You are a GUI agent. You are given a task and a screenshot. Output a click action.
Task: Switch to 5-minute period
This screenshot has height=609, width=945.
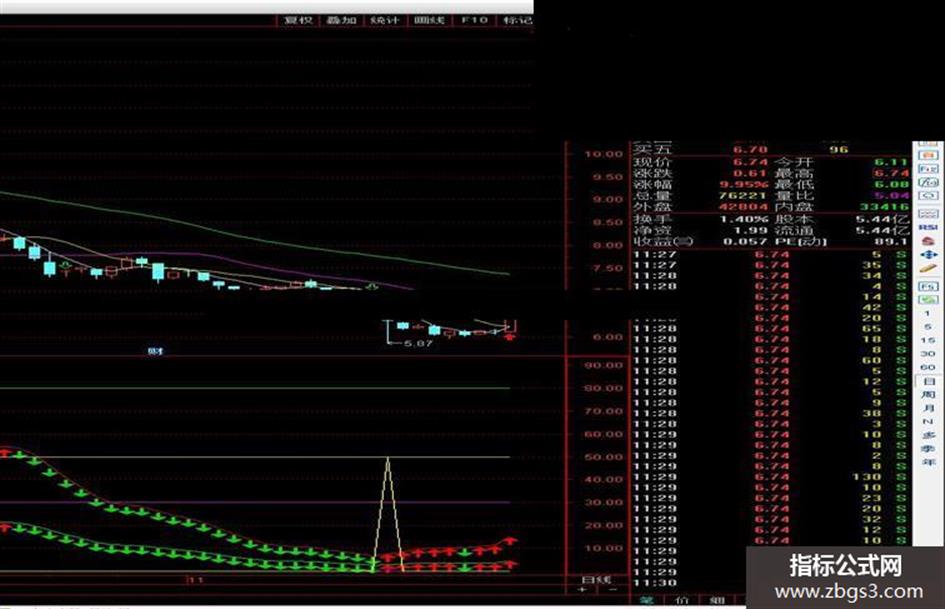[928, 327]
